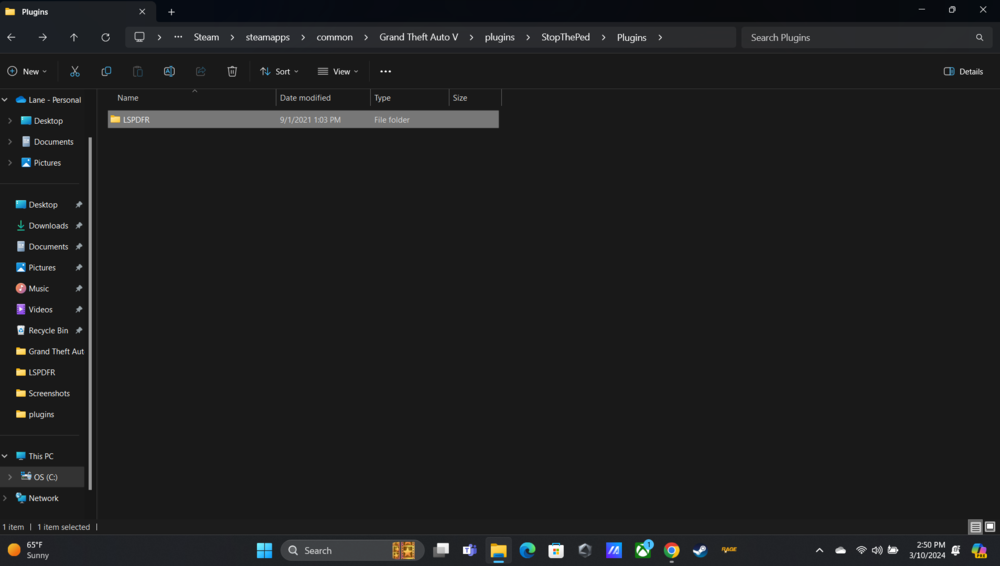
Task: Navigate to StopThePed in breadcrumb
Action: click(566, 38)
